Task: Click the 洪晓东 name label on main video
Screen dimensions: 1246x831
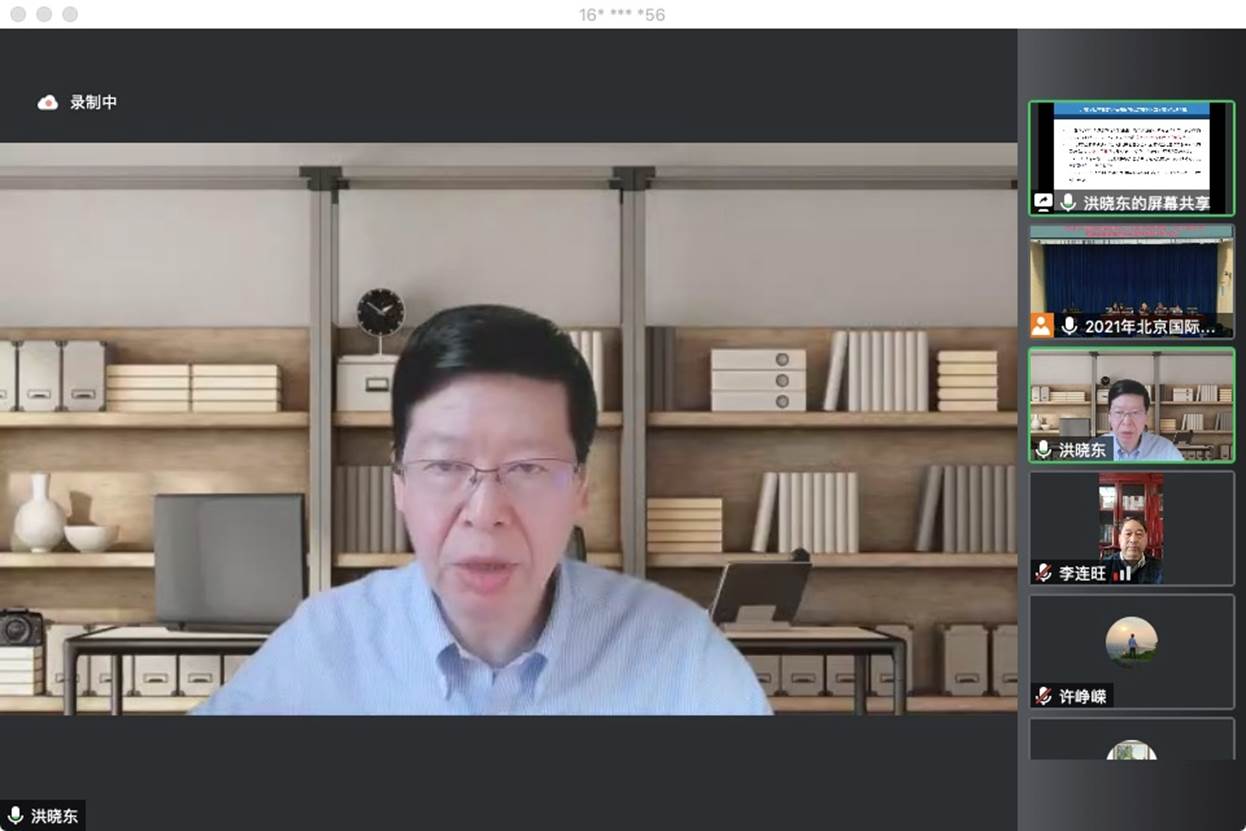Action: click(54, 816)
